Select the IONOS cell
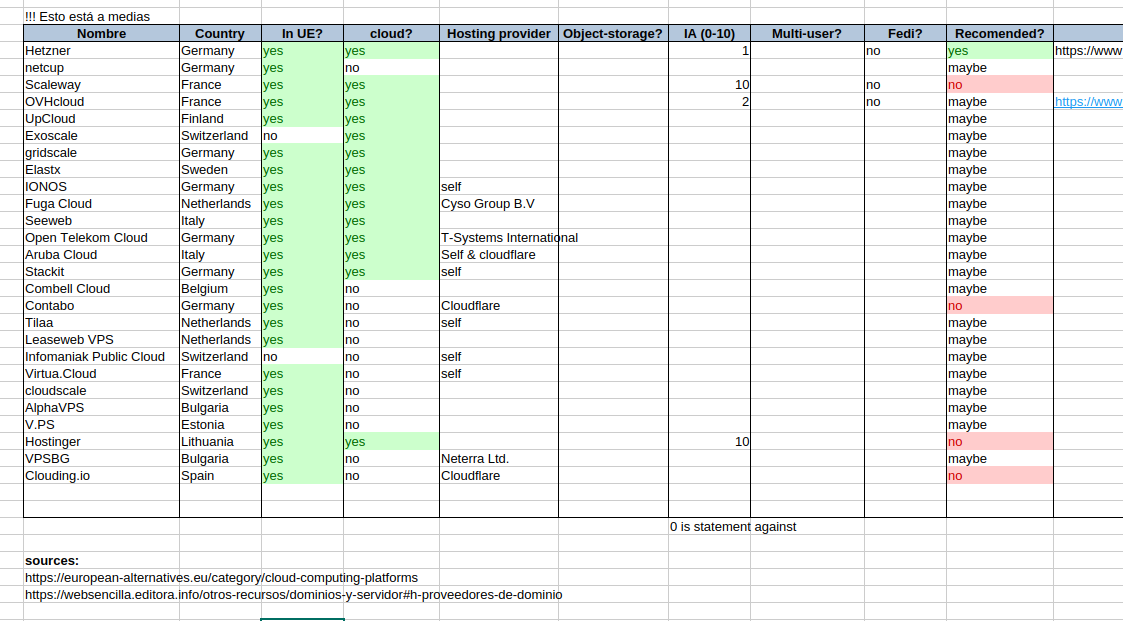 (101, 187)
